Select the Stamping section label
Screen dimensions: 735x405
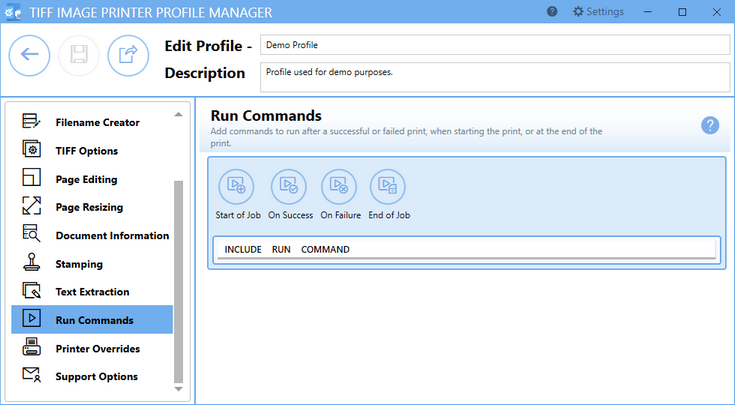(x=79, y=264)
